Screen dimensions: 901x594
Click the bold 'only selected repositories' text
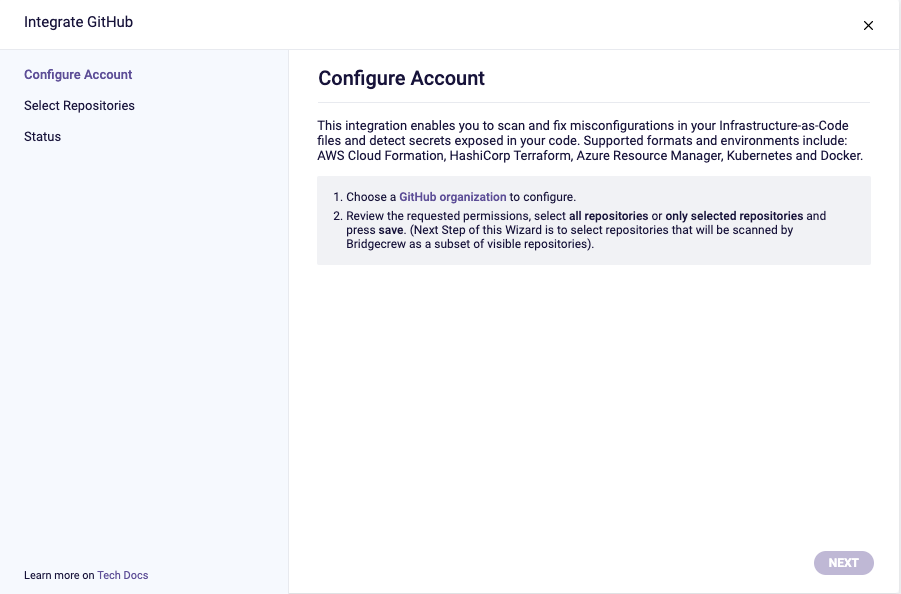click(734, 216)
